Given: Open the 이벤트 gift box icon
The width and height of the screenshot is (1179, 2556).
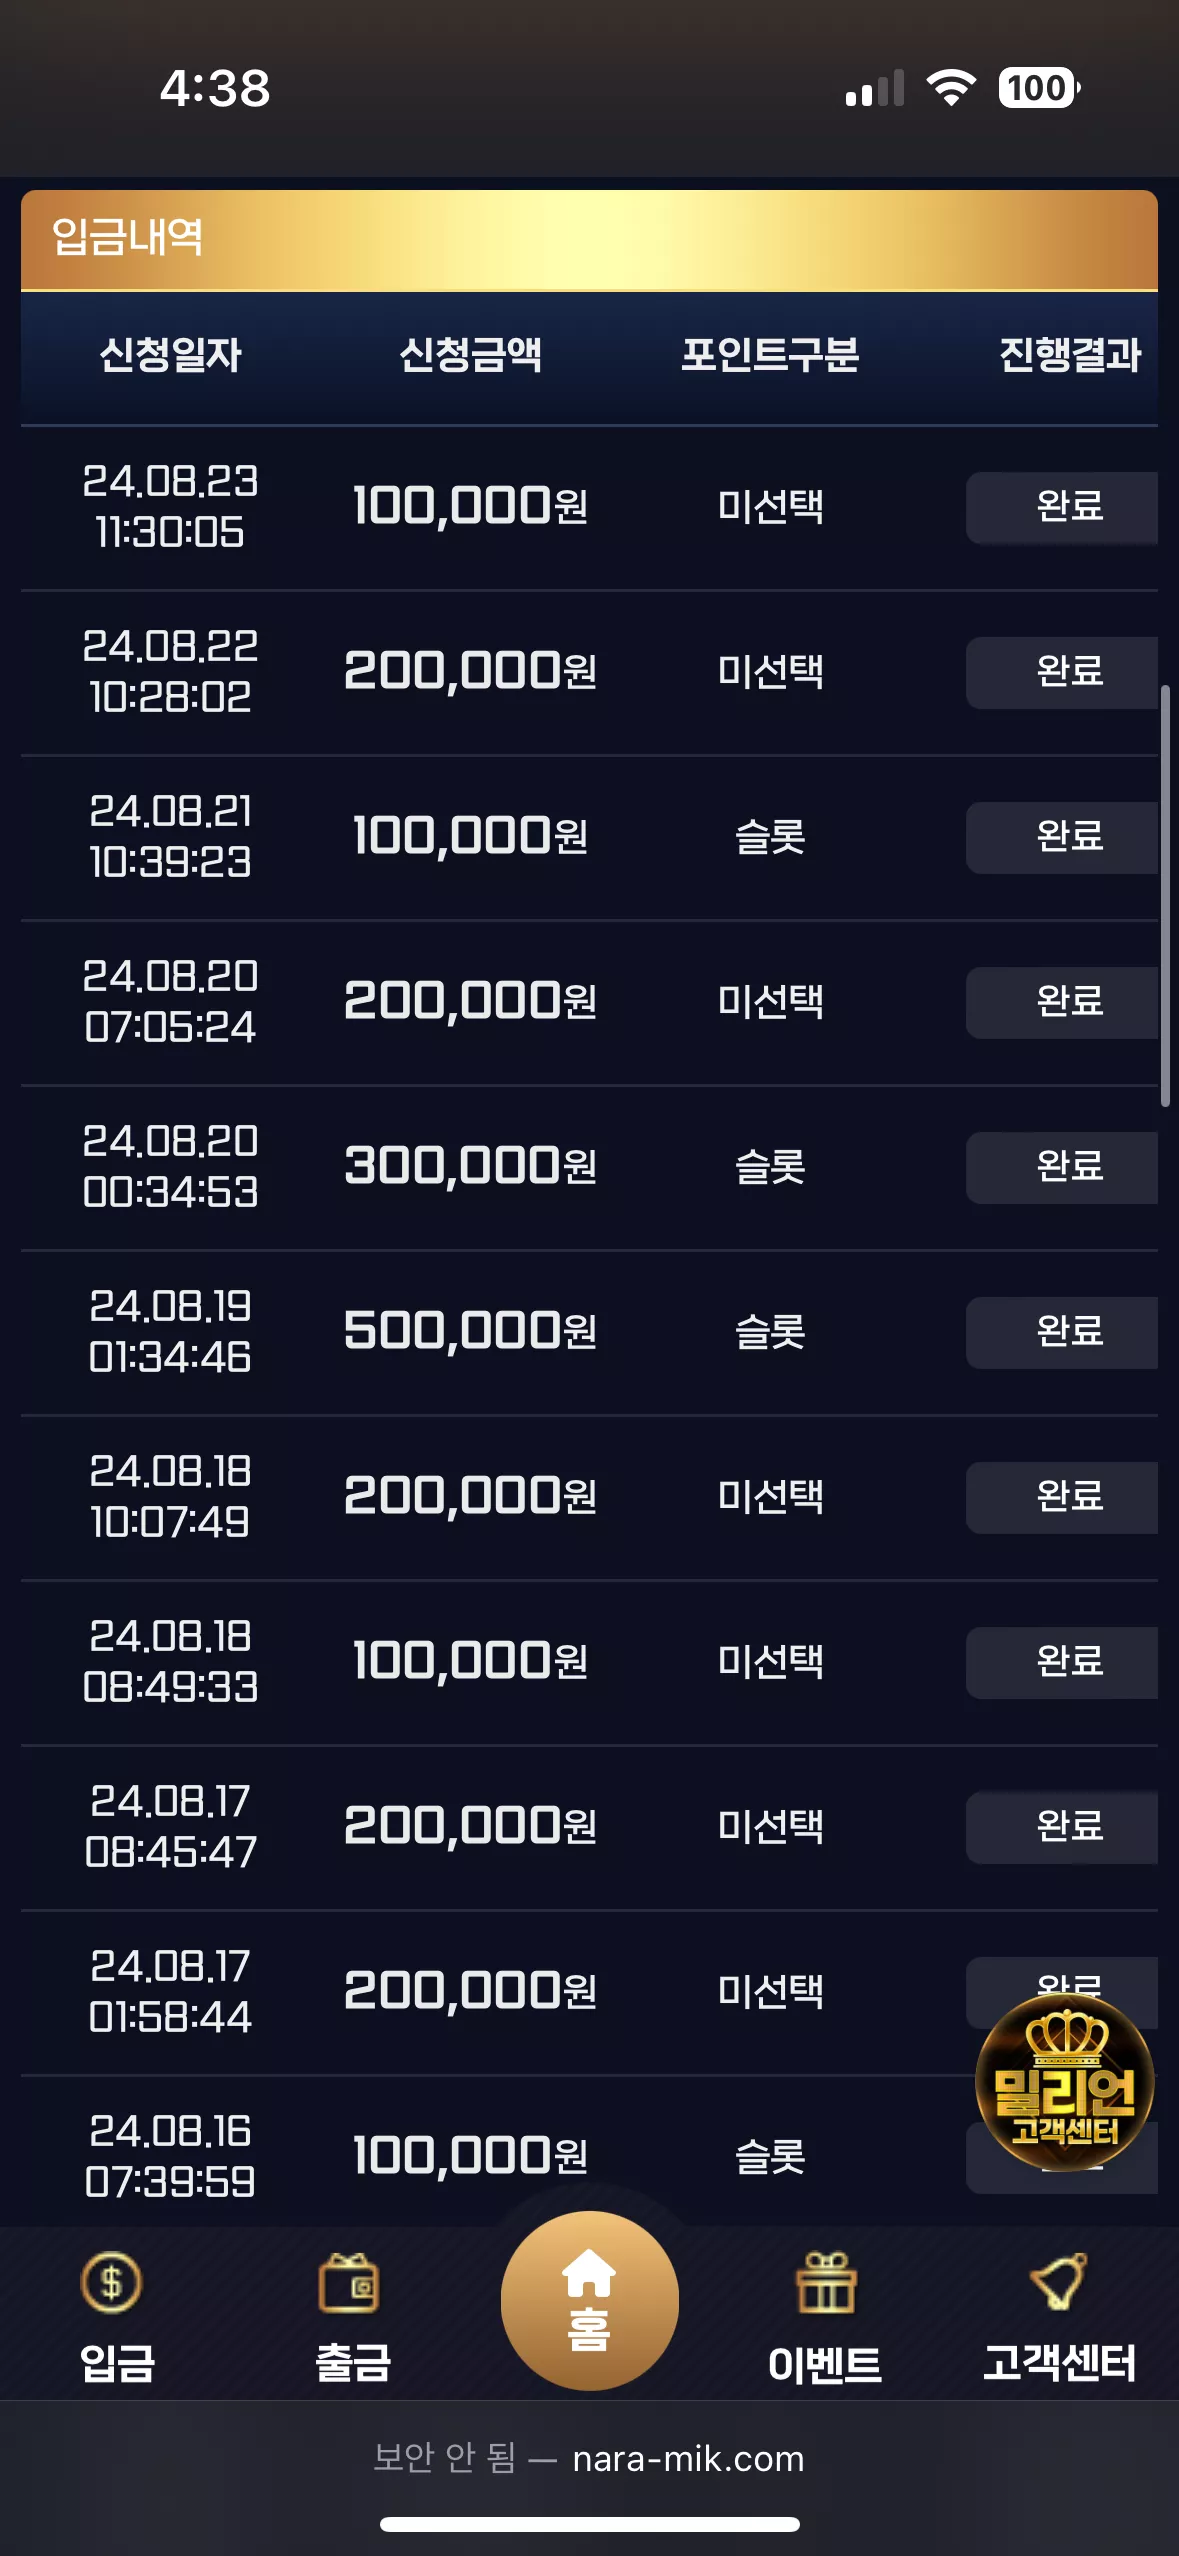Looking at the screenshot, I should (x=826, y=2283).
